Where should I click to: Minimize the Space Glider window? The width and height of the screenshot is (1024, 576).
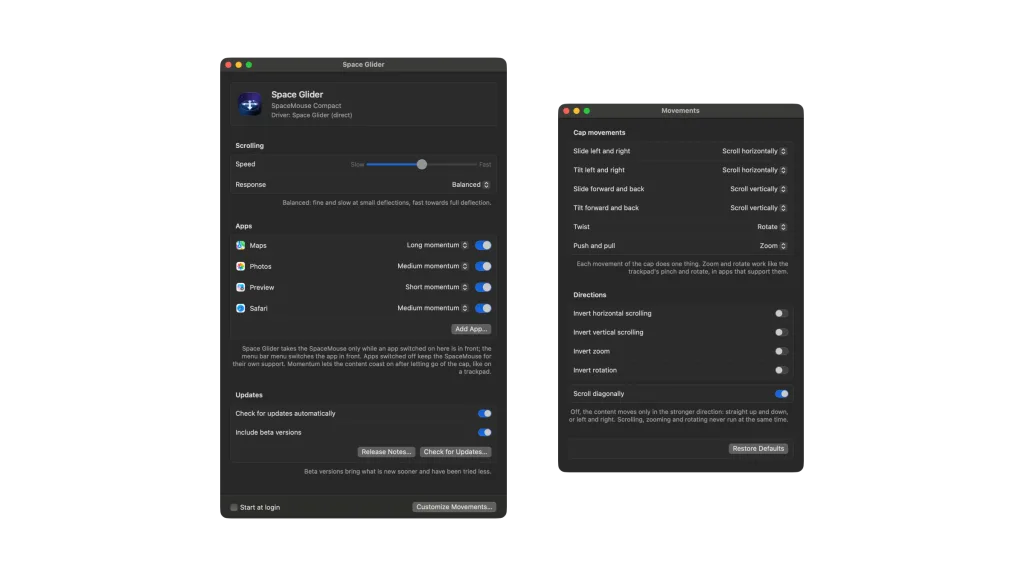point(238,65)
